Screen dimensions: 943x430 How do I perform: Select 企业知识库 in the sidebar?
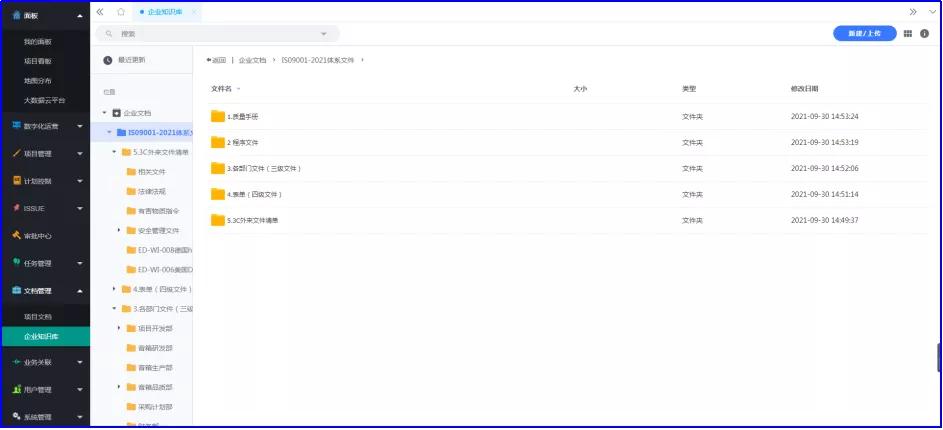(46, 336)
